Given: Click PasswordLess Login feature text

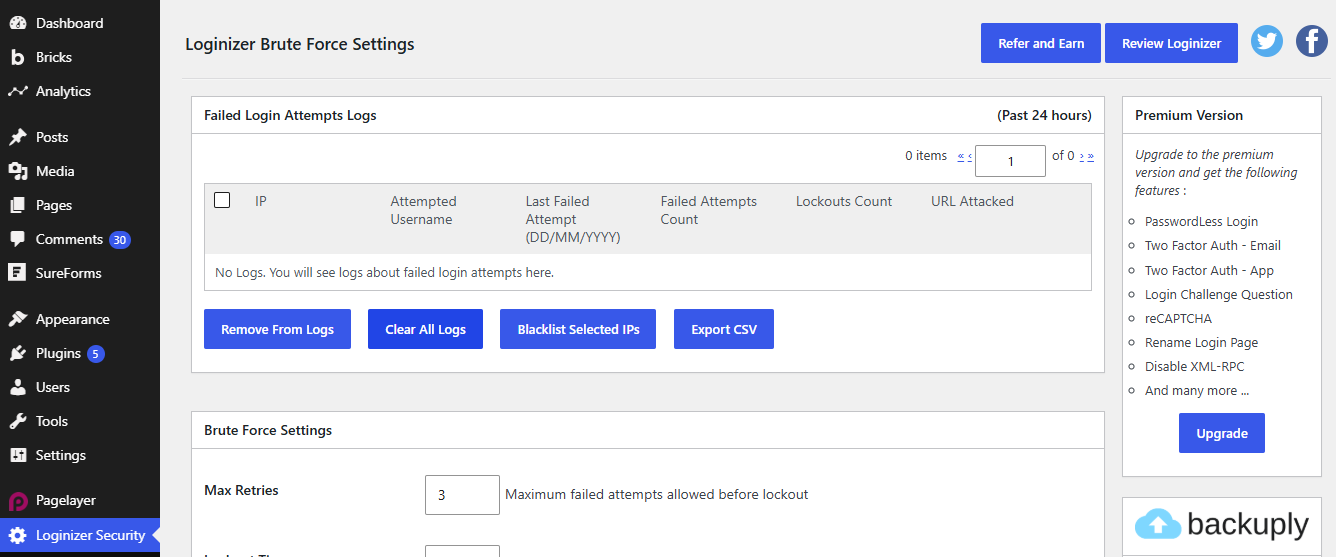Looking at the screenshot, I should [x=1201, y=222].
